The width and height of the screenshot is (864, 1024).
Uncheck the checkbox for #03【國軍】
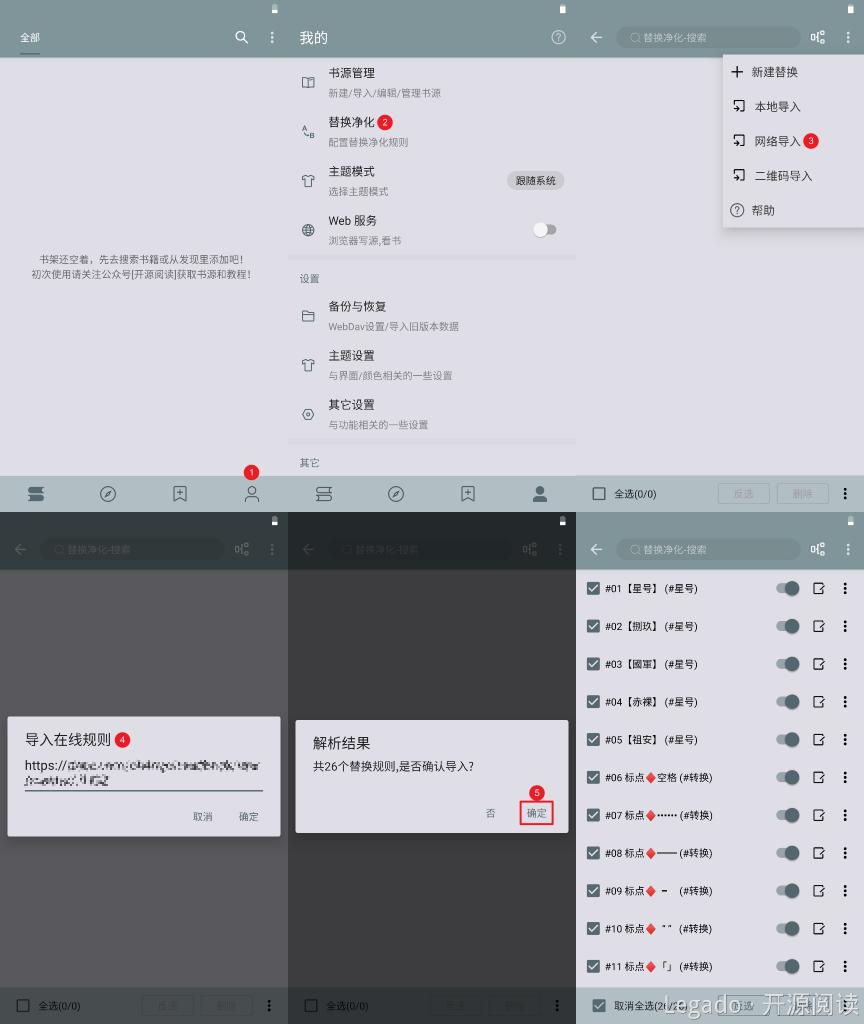[x=594, y=664]
